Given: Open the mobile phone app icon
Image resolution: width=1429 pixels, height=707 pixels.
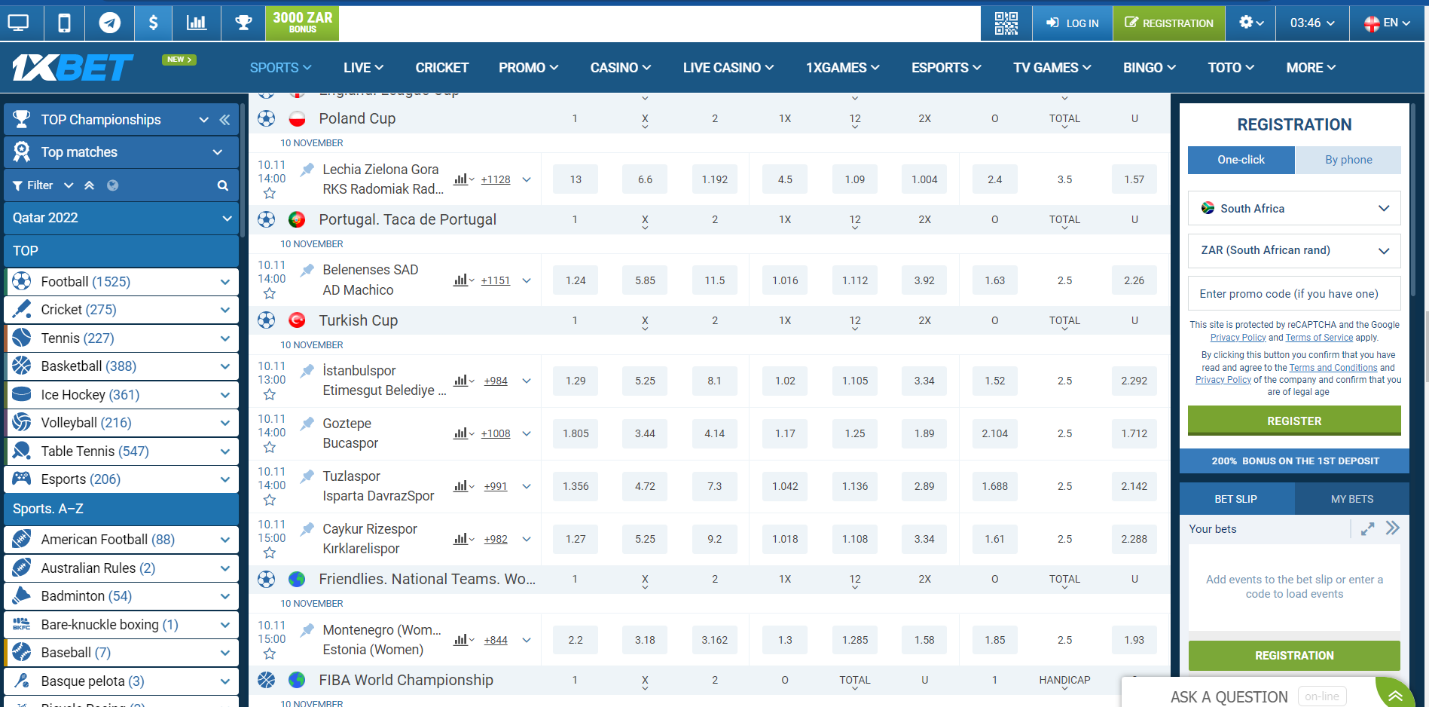Looking at the screenshot, I should (x=64, y=22).
